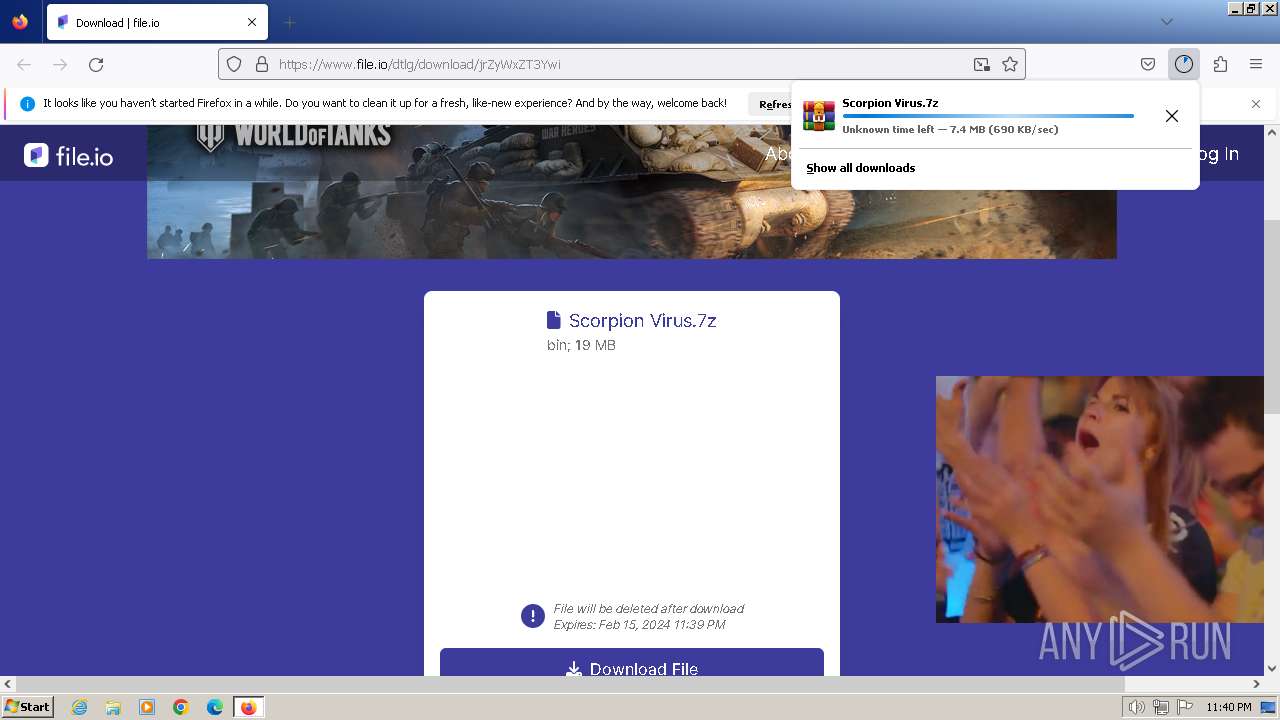The image size is (1280, 720).
Task: Click the exclamation warning icon
Action: (x=533, y=616)
